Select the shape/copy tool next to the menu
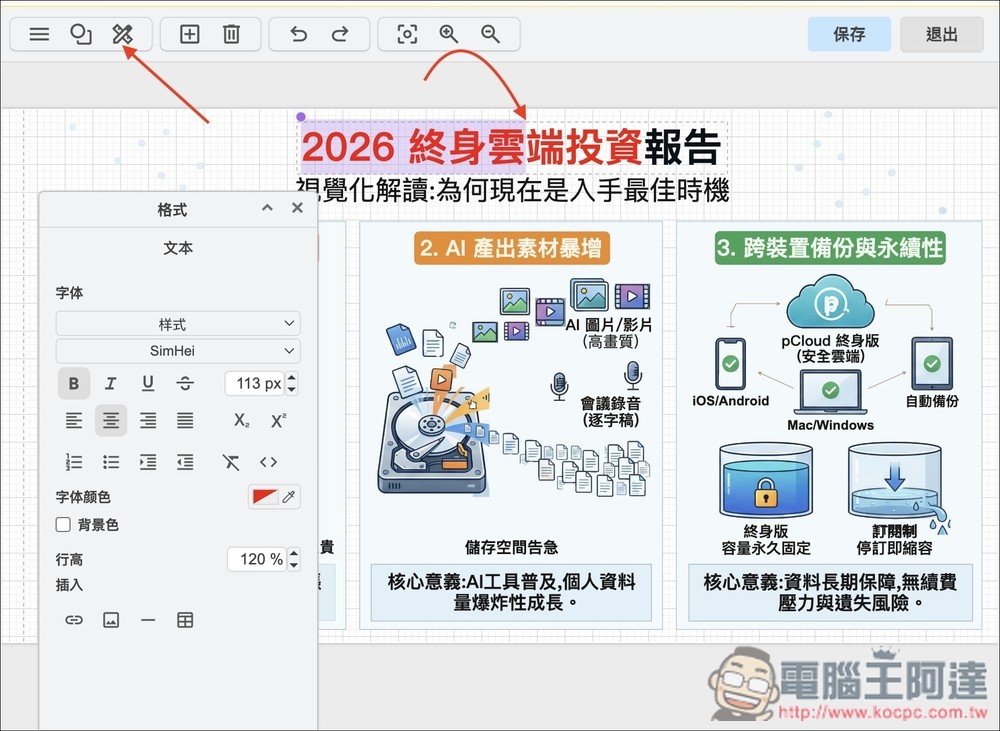 click(80, 34)
